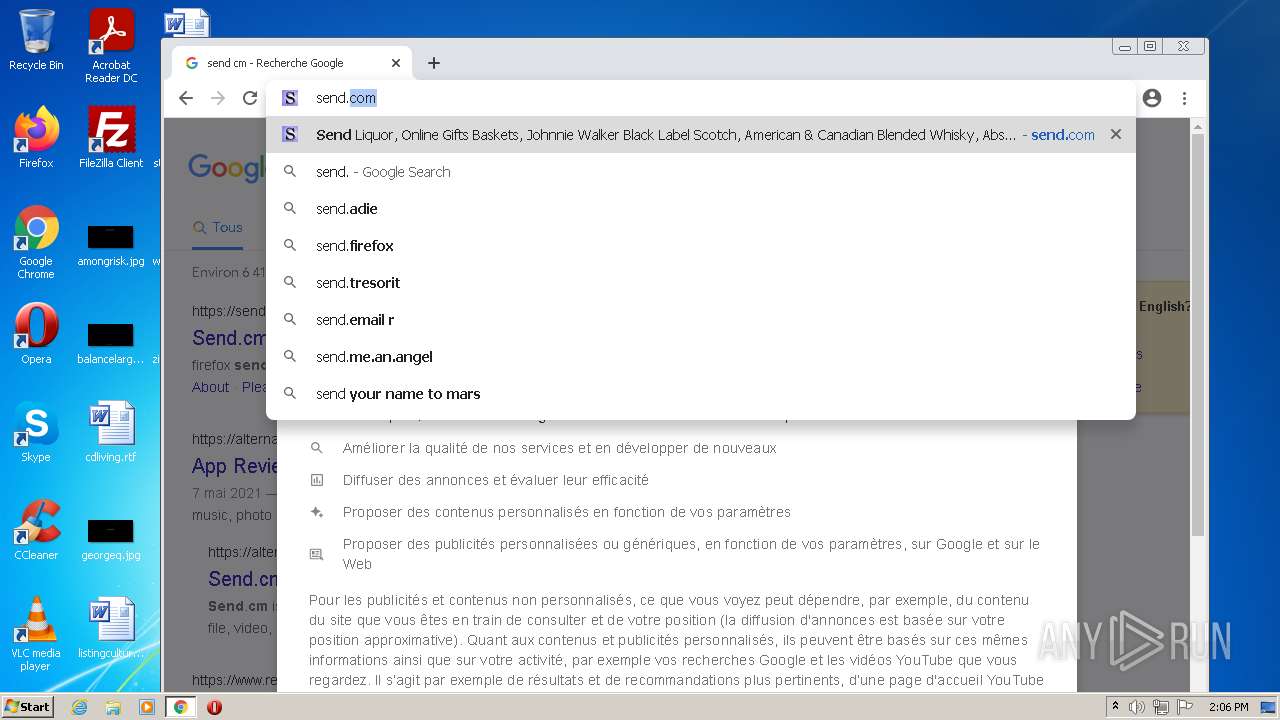Open the Send.cm search result title
Viewport: 1280px width, 720px height.
pyautogui.click(x=229, y=339)
